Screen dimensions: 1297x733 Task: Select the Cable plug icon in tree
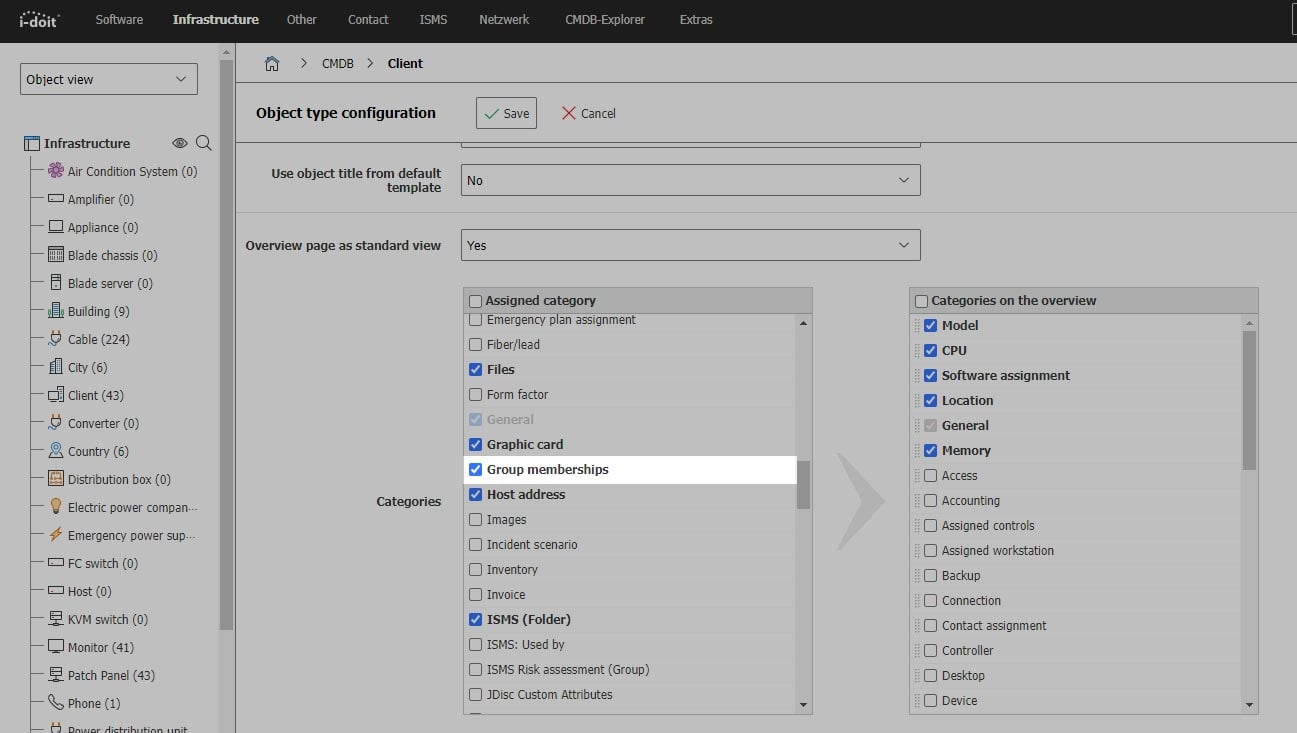coord(54,339)
